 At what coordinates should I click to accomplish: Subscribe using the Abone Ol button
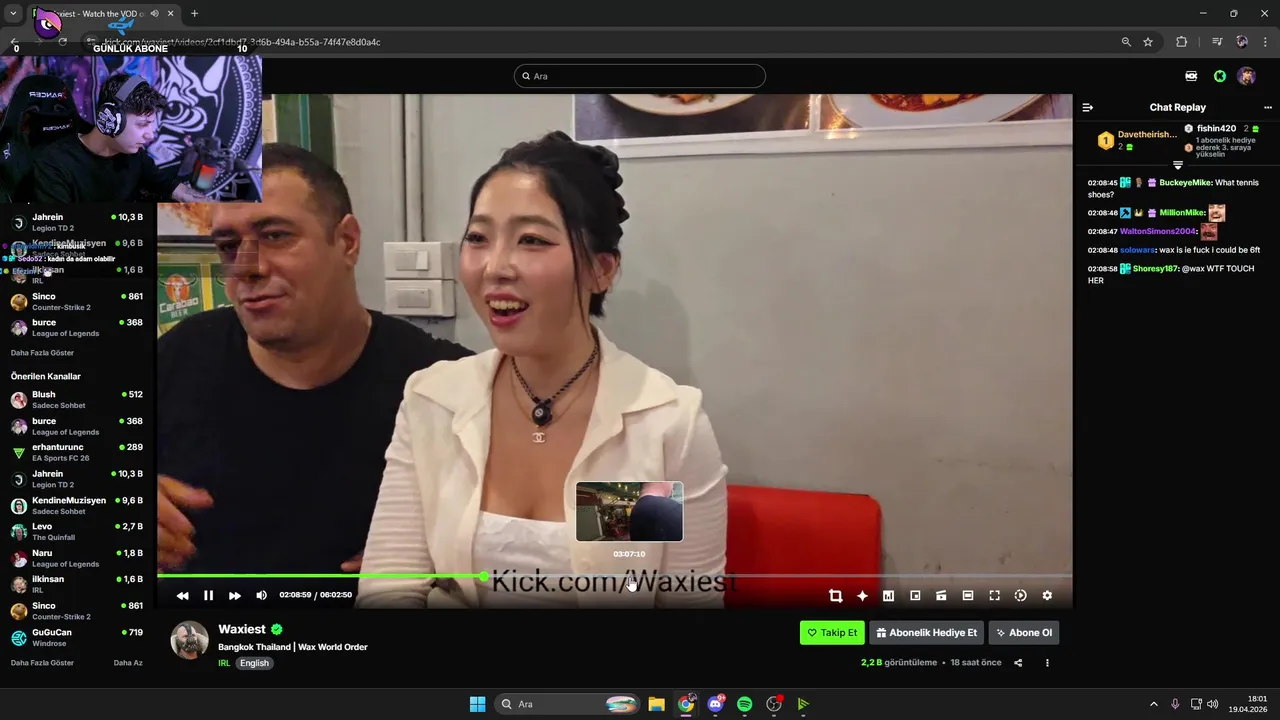(x=1024, y=633)
